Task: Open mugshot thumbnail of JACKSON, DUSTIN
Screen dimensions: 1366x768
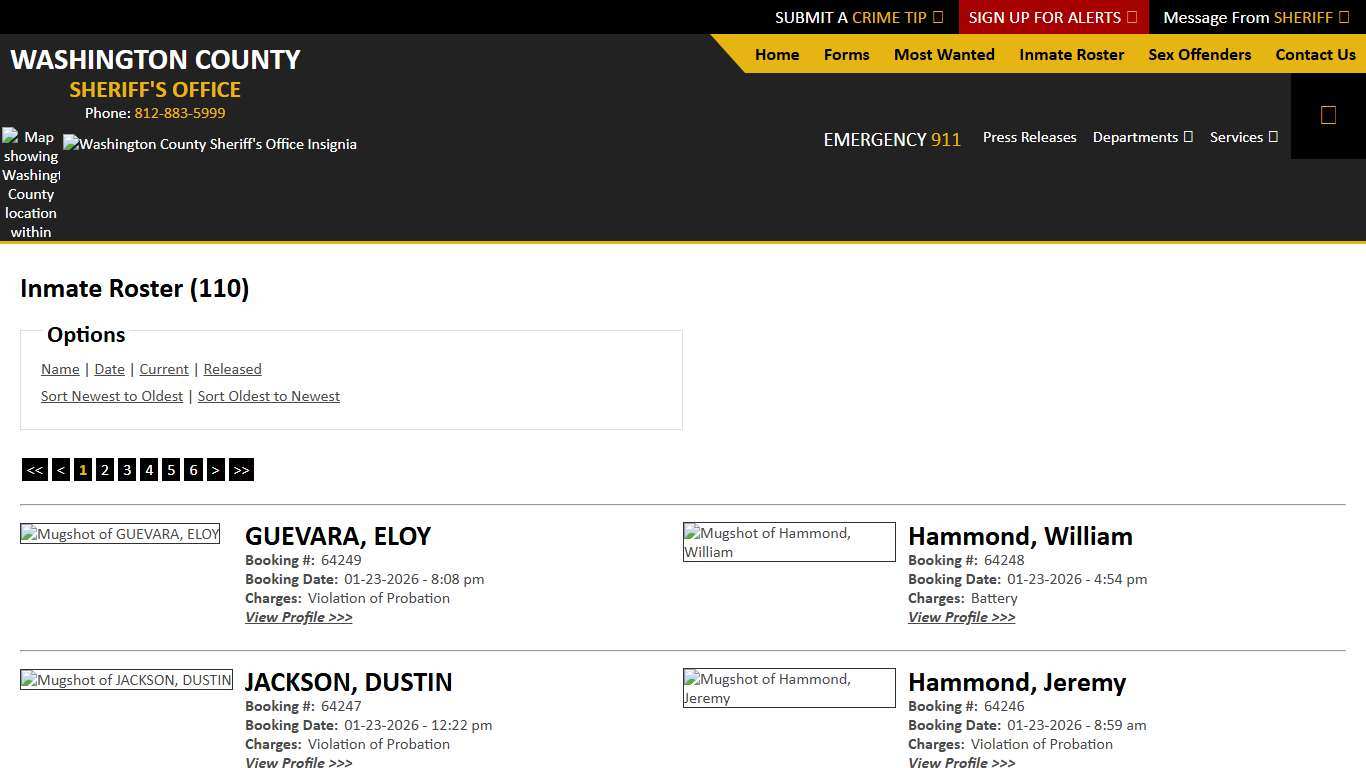Action: click(126, 679)
